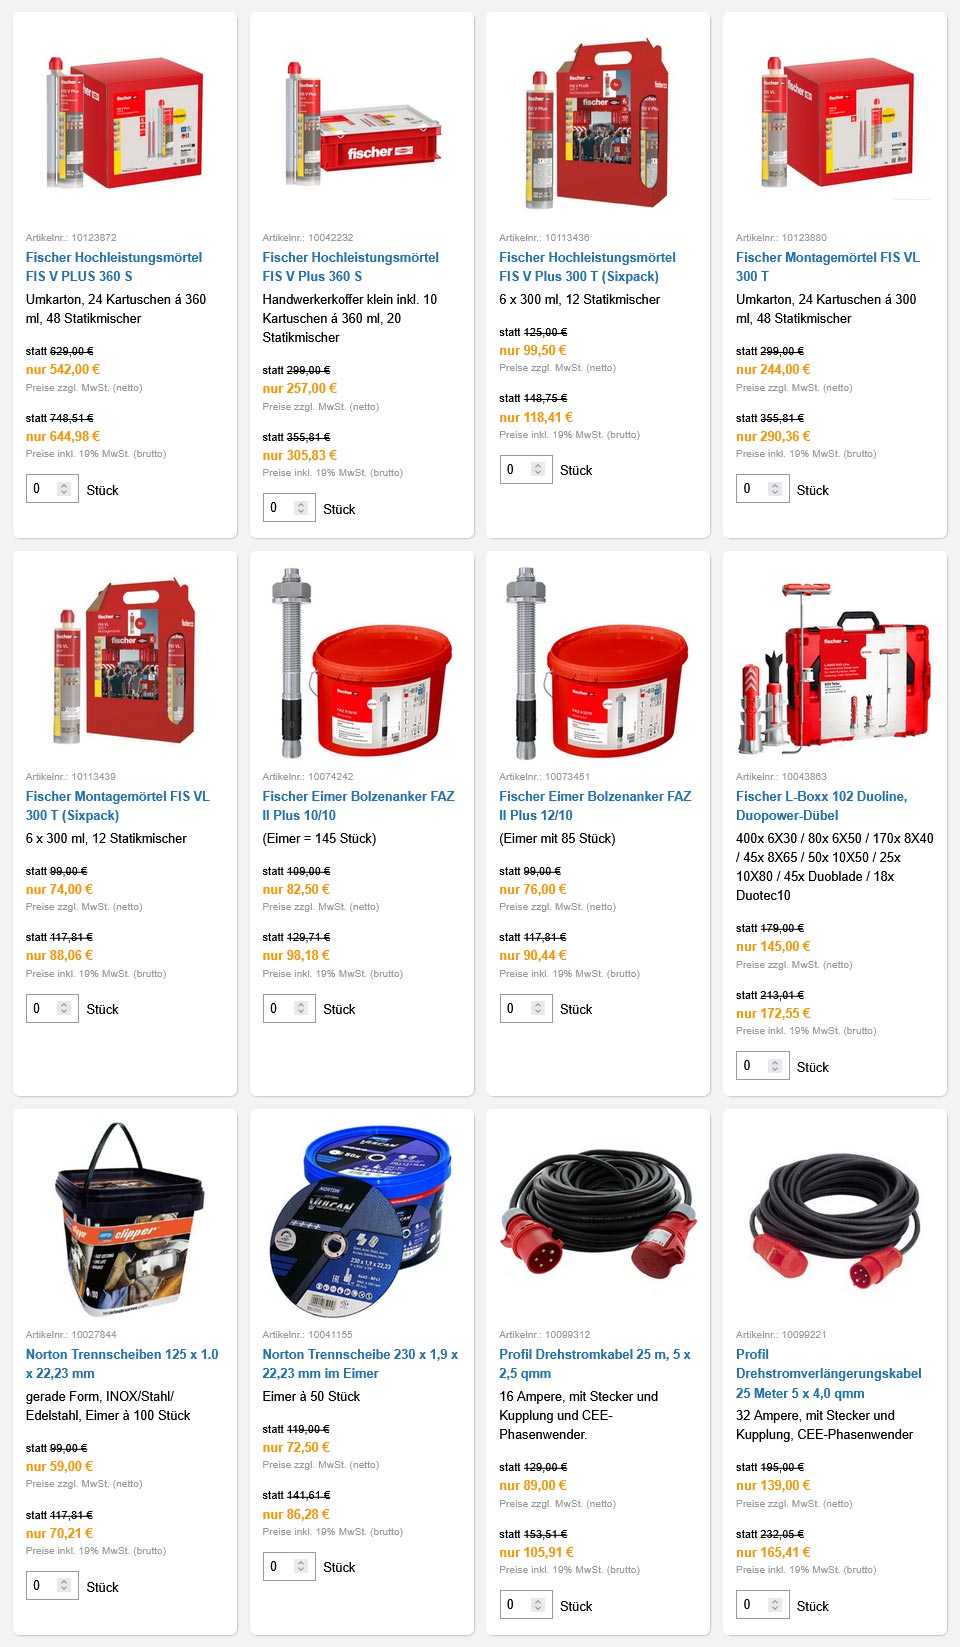Open Profil Drehstromverlängerungskabel 25 Meter 4,0 qmm link
Viewport: 960px width, 1647px height.
pyautogui.click(x=828, y=1374)
